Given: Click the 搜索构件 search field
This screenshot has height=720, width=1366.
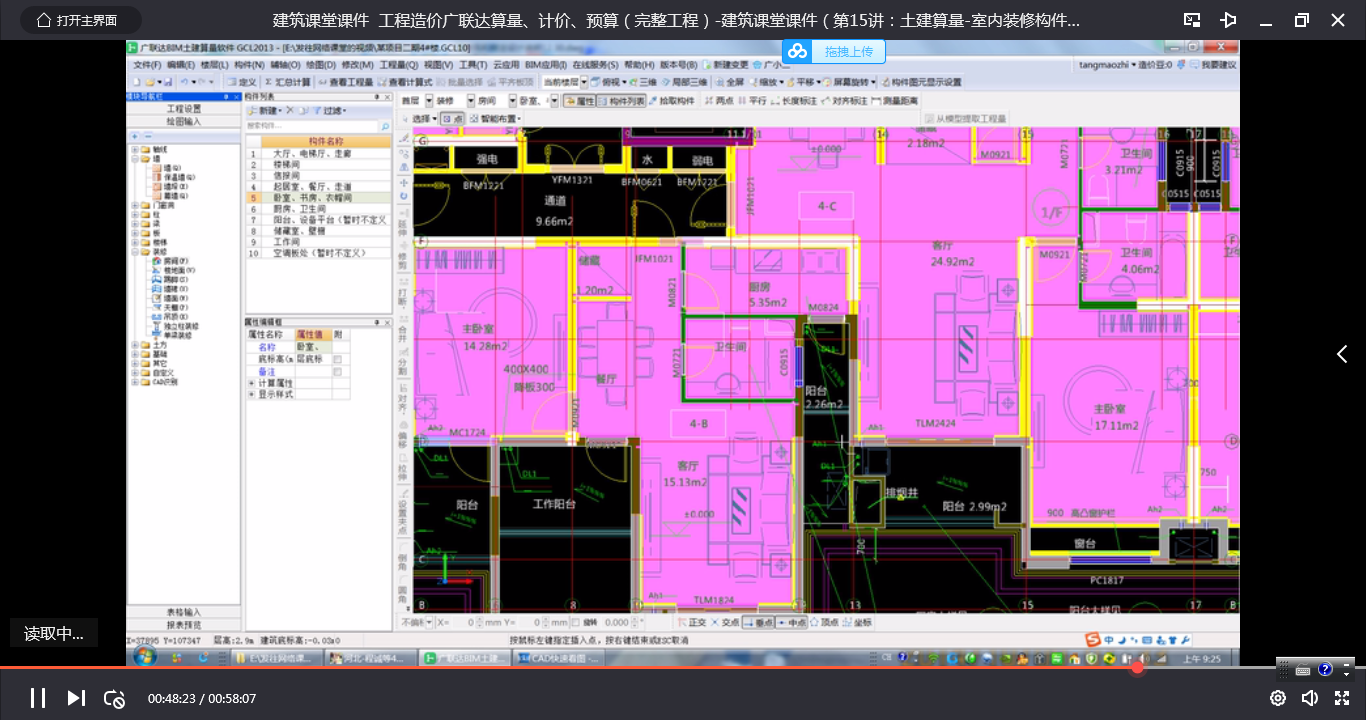Looking at the screenshot, I should pyautogui.click(x=318, y=127).
